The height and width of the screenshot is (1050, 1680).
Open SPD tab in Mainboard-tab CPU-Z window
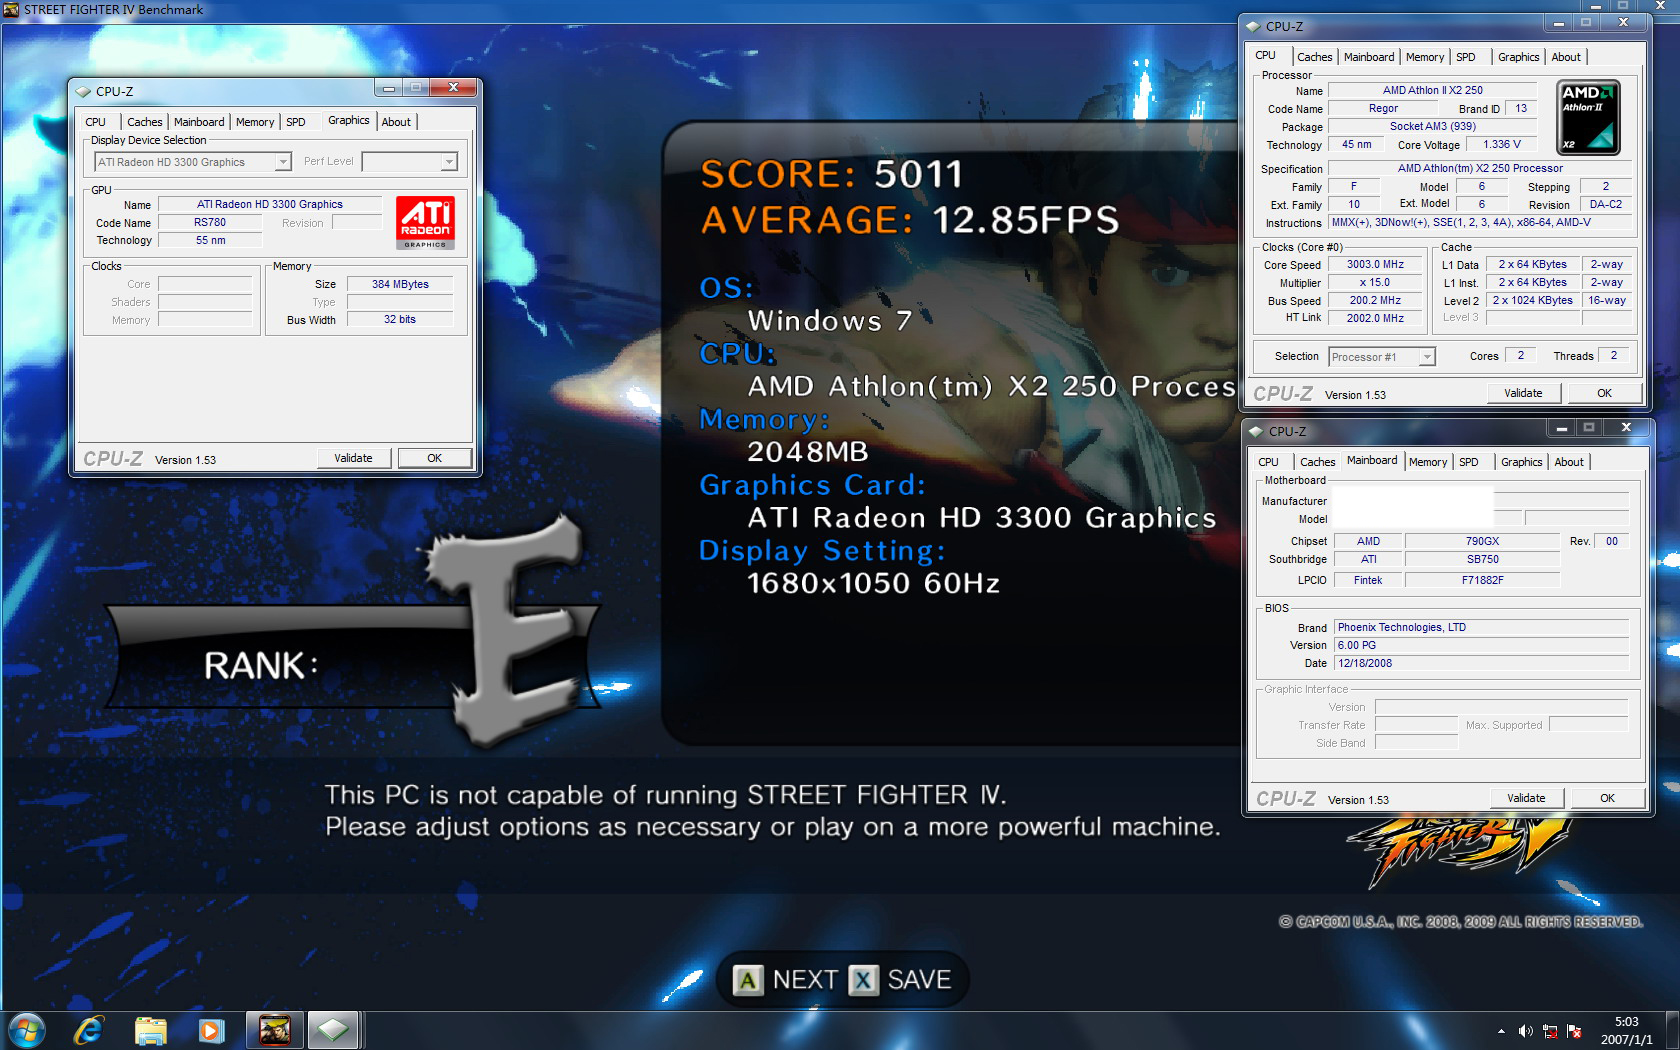(1469, 462)
